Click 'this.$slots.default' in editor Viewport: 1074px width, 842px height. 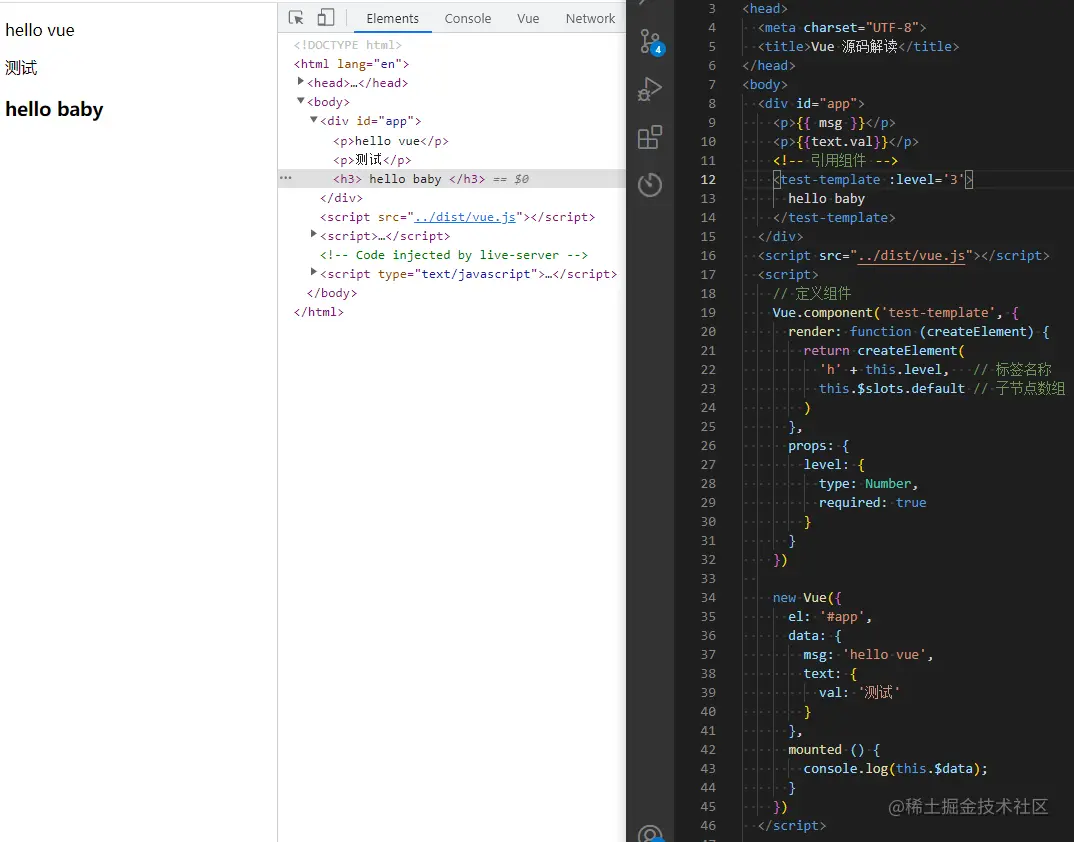point(892,388)
